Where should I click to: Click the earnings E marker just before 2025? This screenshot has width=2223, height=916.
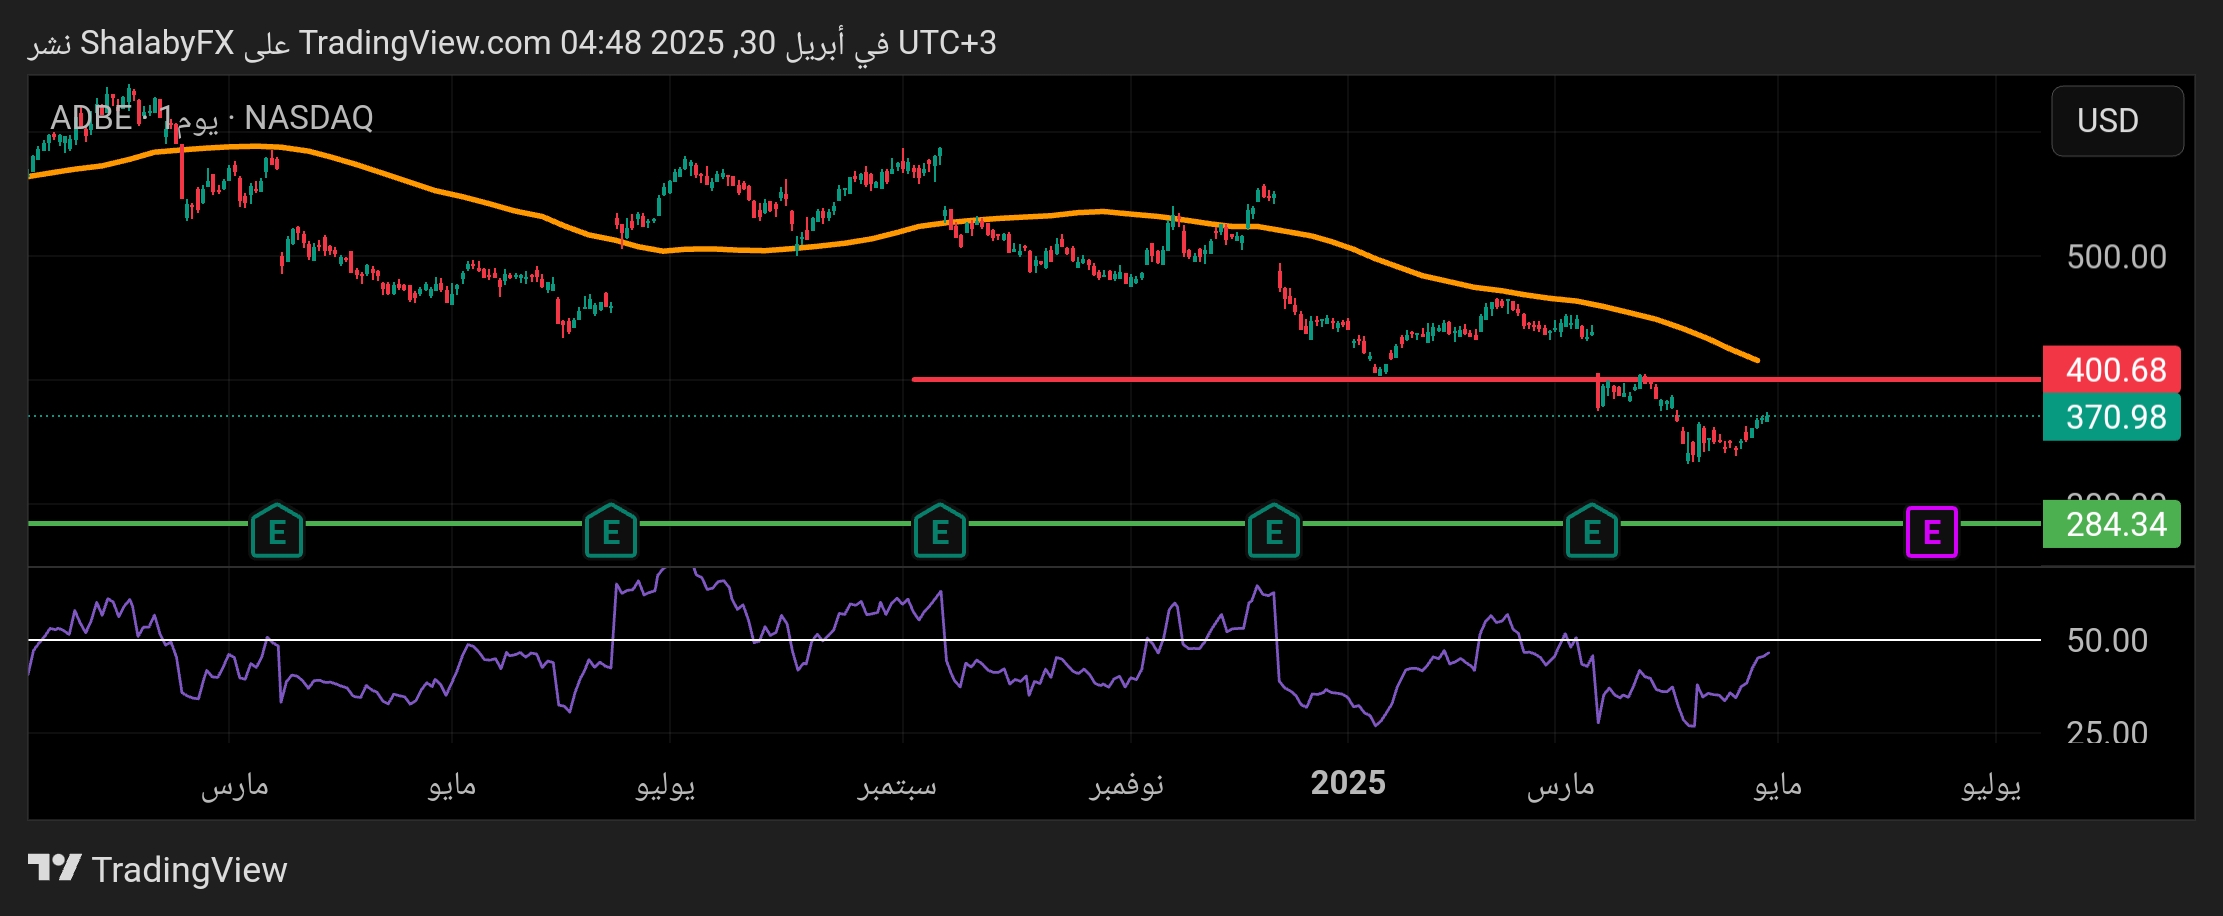[x=1274, y=531]
